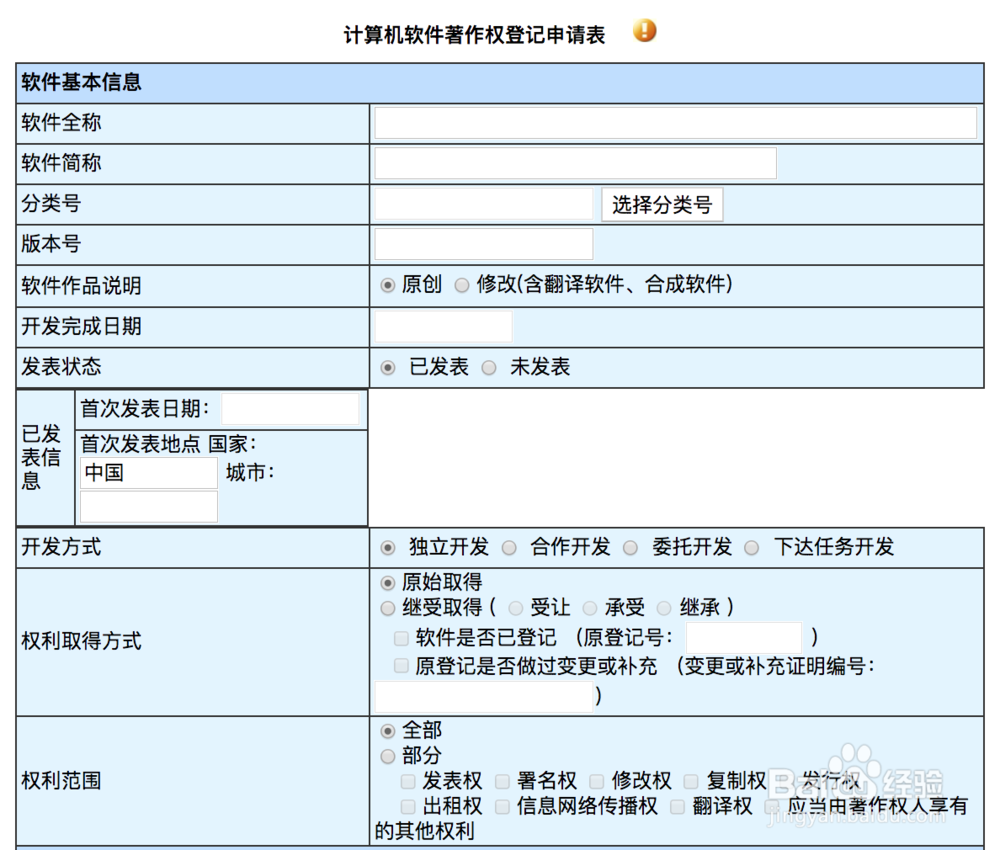The image size is (1000, 850).
Task: Click the 权利取得方式 row label
Action: tap(81, 641)
